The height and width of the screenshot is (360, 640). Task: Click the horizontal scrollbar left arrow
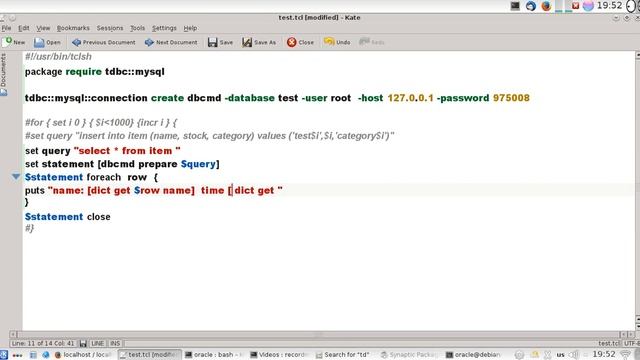13,334
